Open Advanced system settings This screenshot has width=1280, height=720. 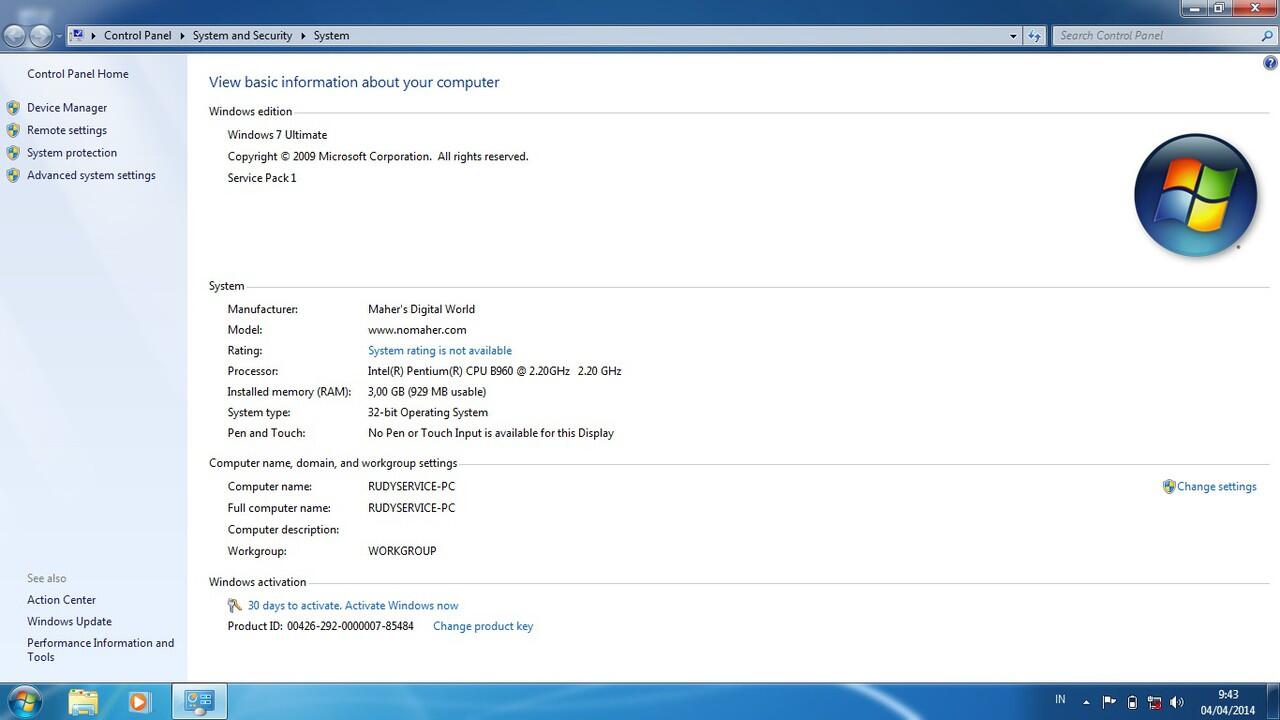(x=91, y=175)
